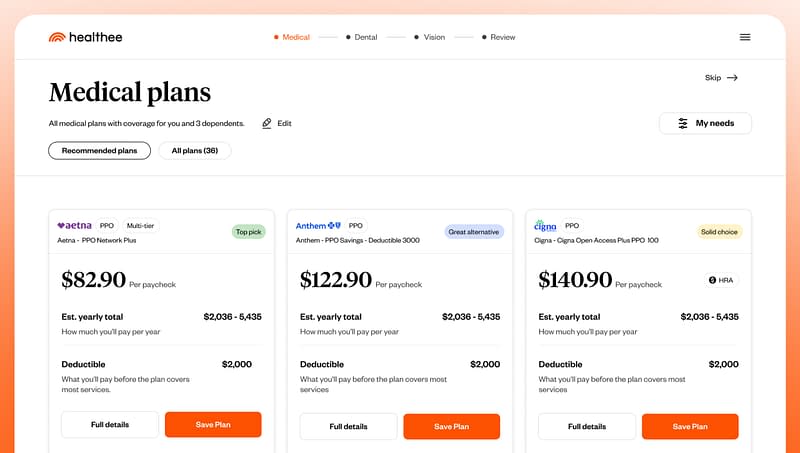Click the HRA dollar badge

pyautogui.click(x=720, y=280)
